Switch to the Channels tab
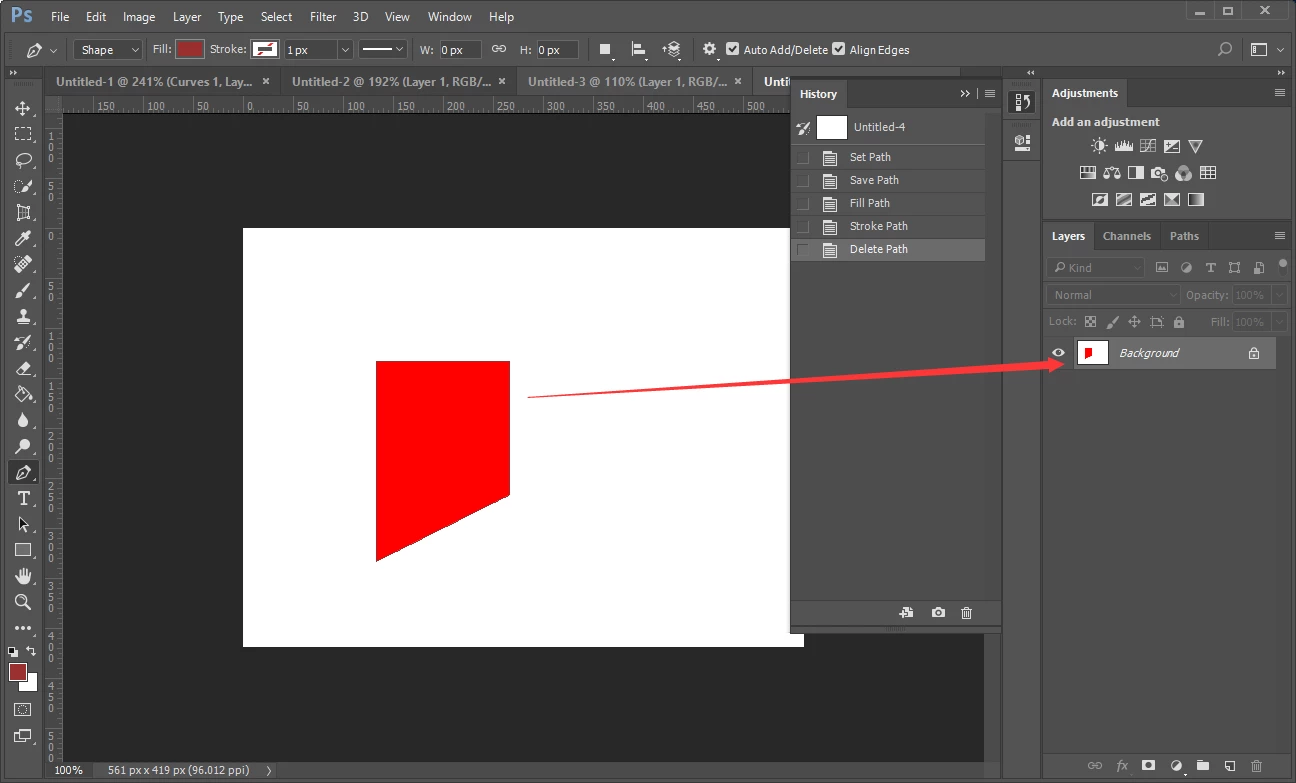Screen dimensions: 1296x783 tap(1127, 236)
